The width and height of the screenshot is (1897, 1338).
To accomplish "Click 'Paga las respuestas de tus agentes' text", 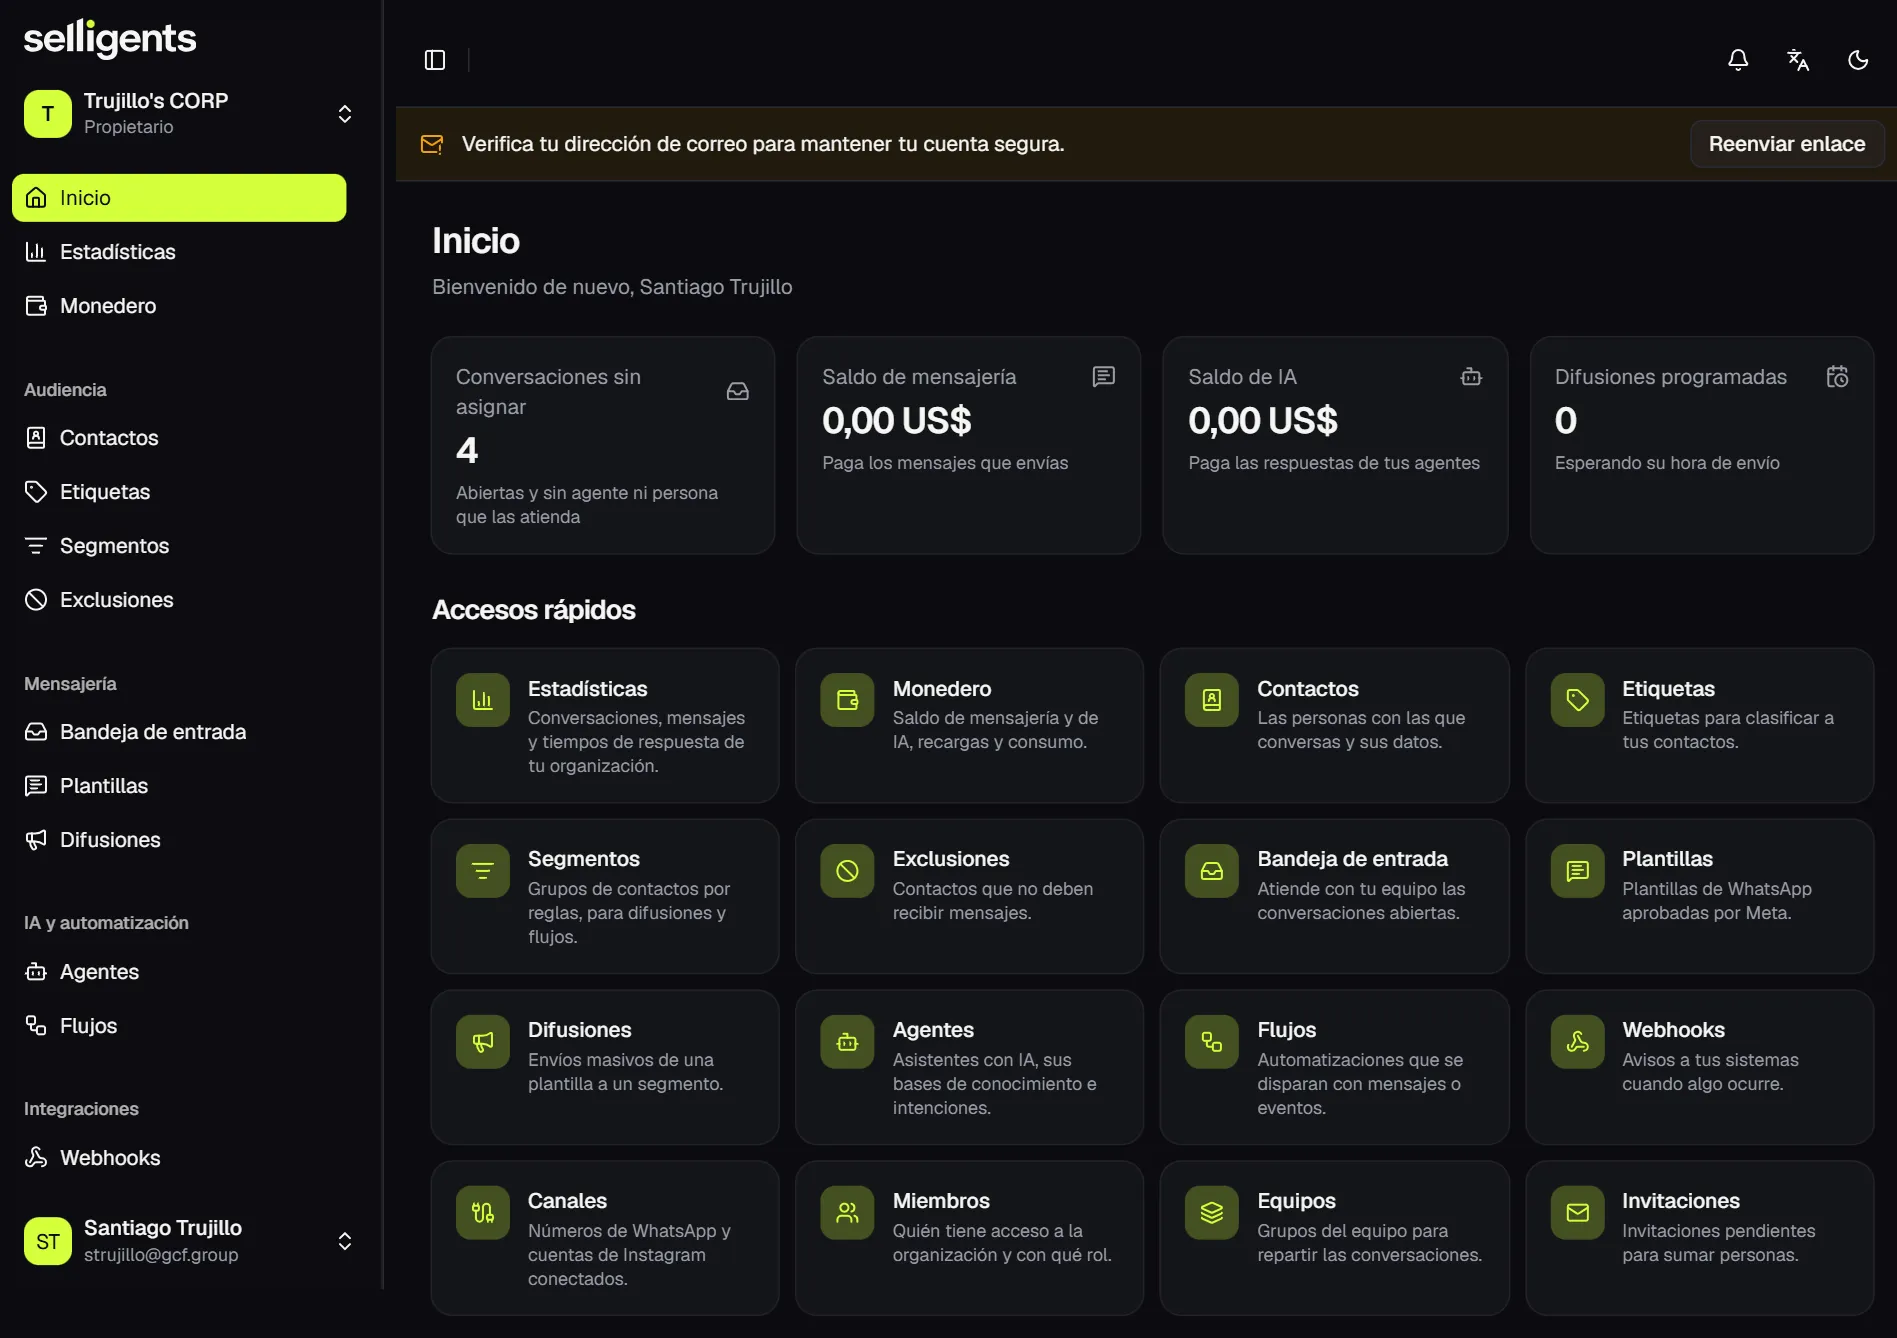I will tap(1334, 463).
